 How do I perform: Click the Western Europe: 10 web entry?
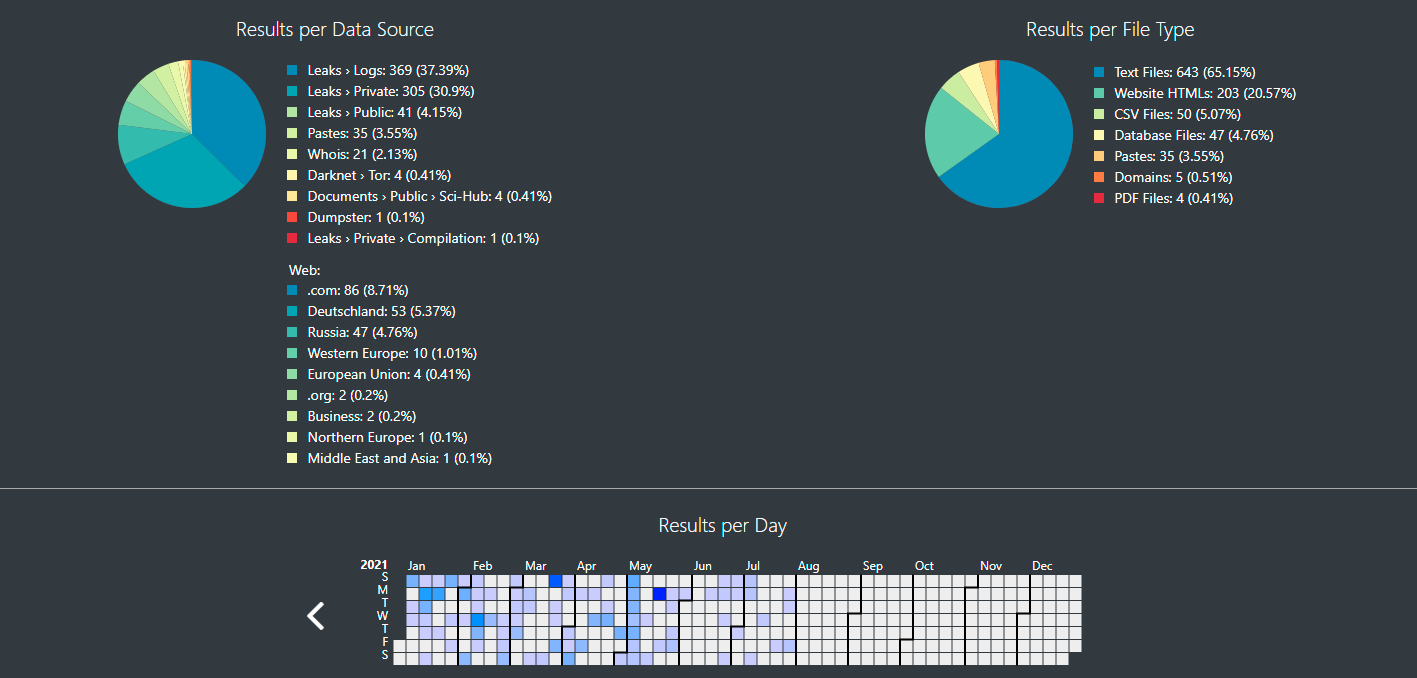(x=392, y=353)
